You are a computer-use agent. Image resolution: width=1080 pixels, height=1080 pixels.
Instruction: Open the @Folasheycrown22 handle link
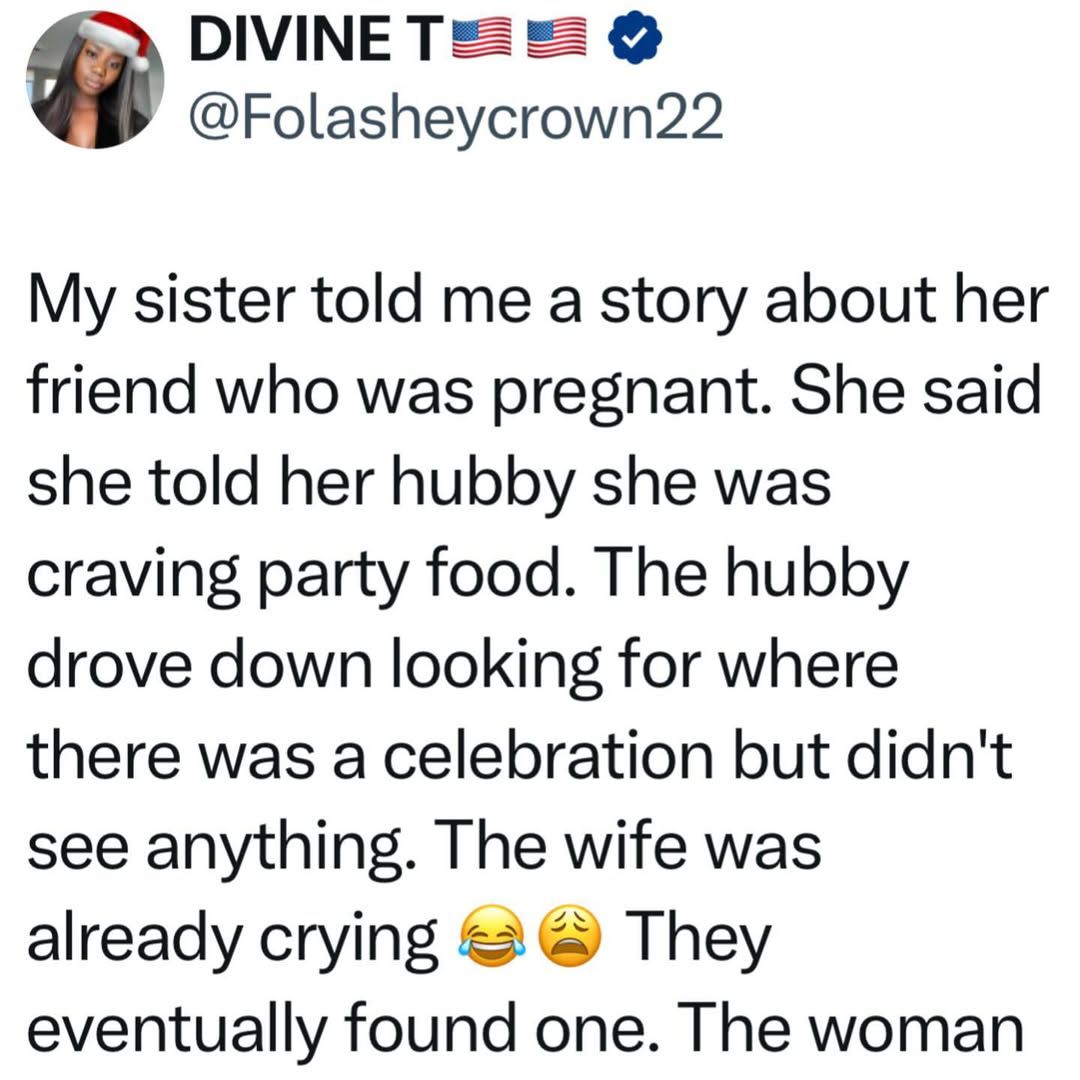point(453,122)
